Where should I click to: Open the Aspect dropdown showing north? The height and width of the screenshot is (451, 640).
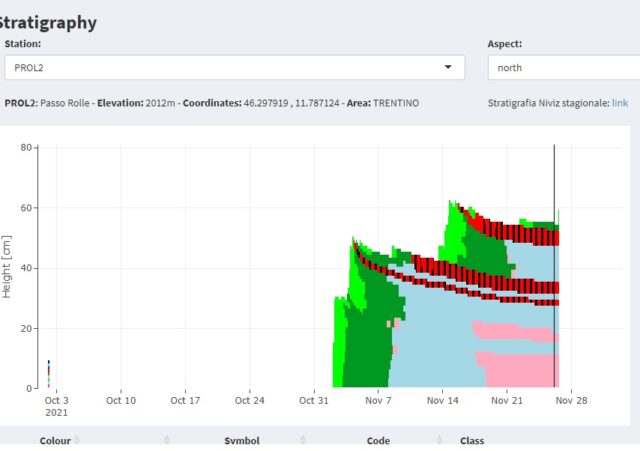click(x=564, y=67)
